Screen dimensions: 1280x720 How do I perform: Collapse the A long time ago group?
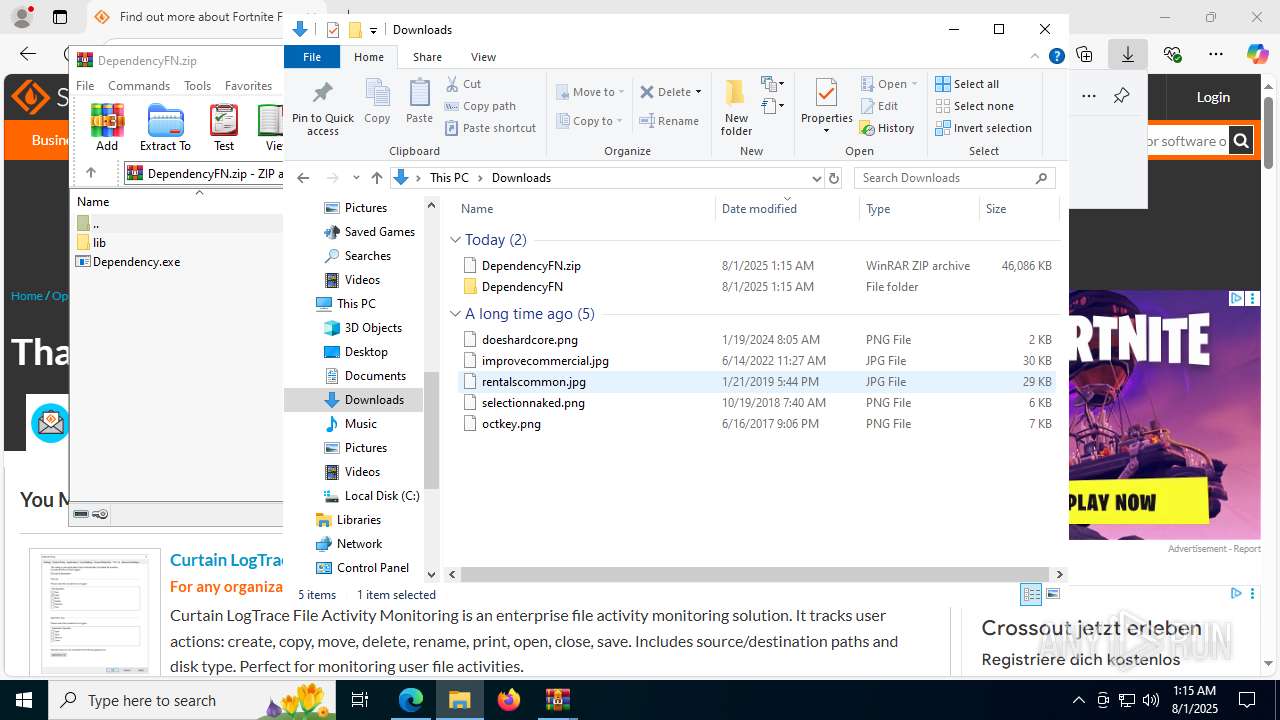pos(455,314)
